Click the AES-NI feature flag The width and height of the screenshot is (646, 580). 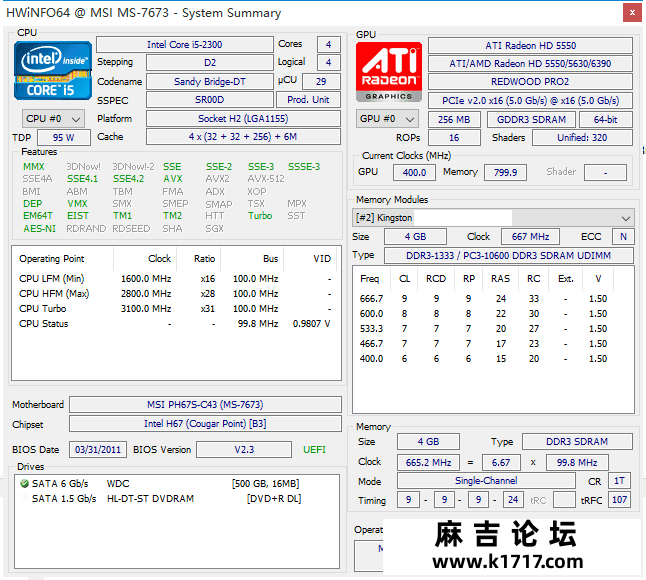pos(40,229)
